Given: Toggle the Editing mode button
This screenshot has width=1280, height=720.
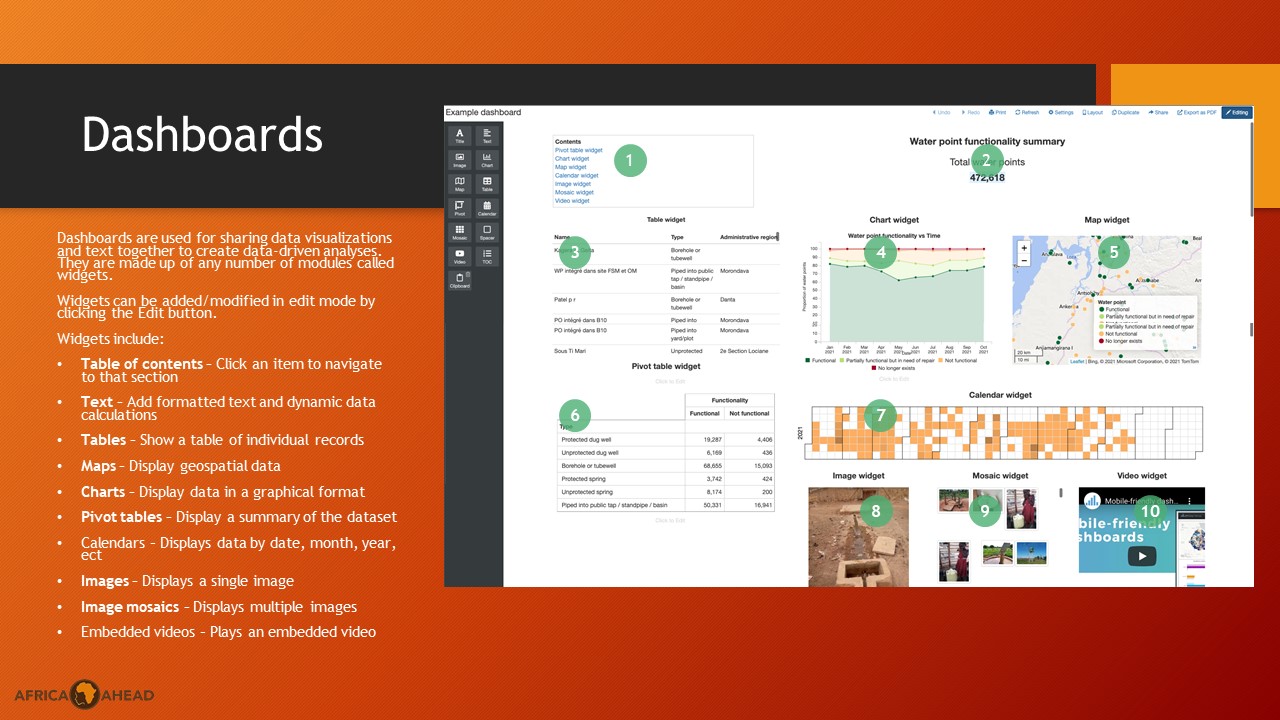Looking at the screenshot, I should coord(1236,113).
